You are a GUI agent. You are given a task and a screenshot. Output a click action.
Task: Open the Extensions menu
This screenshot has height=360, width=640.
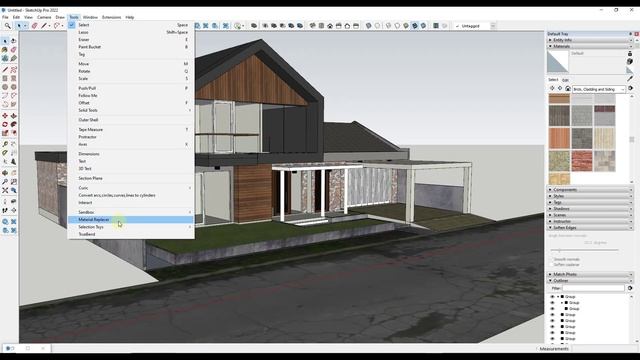[x=111, y=18]
